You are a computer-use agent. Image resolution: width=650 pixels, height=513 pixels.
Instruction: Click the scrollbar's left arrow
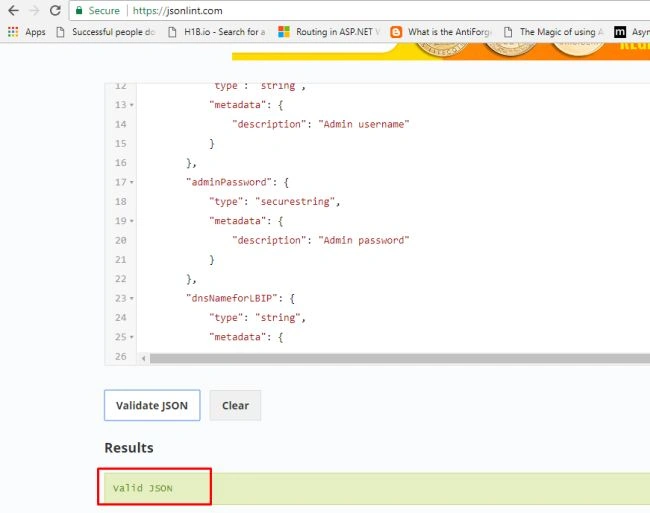[x=143, y=358]
